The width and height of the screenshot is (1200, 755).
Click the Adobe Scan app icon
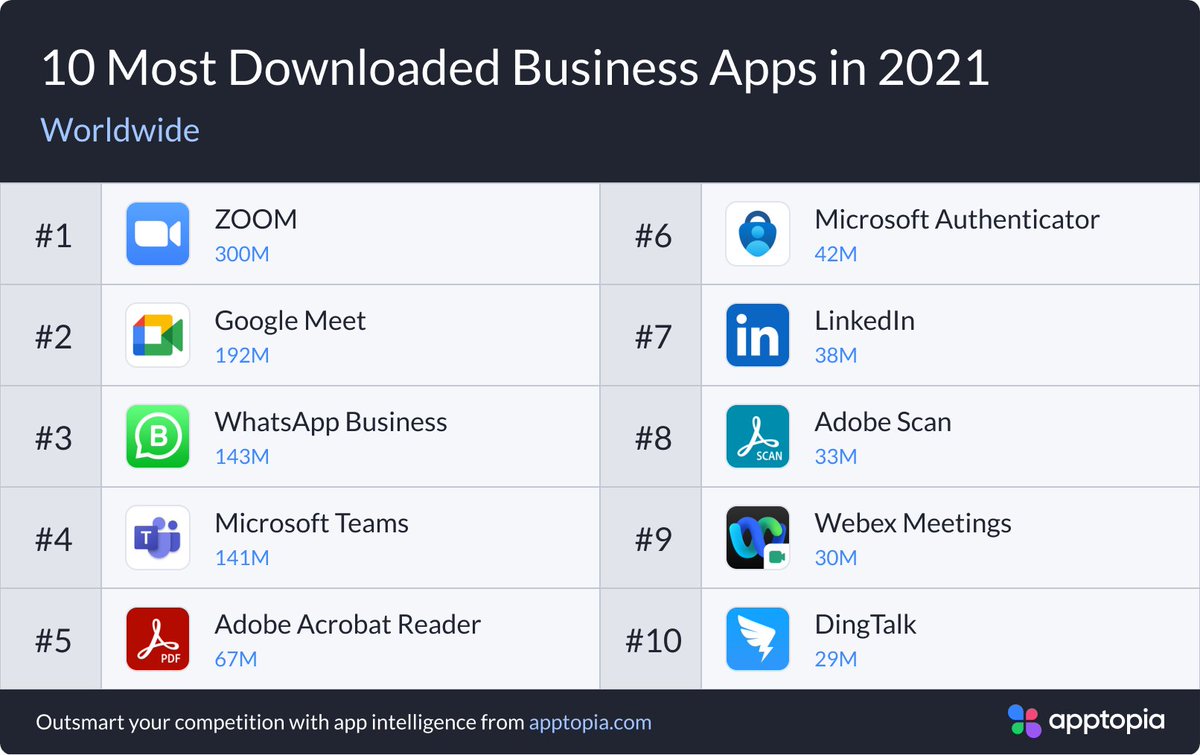click(x=757, y=436)
